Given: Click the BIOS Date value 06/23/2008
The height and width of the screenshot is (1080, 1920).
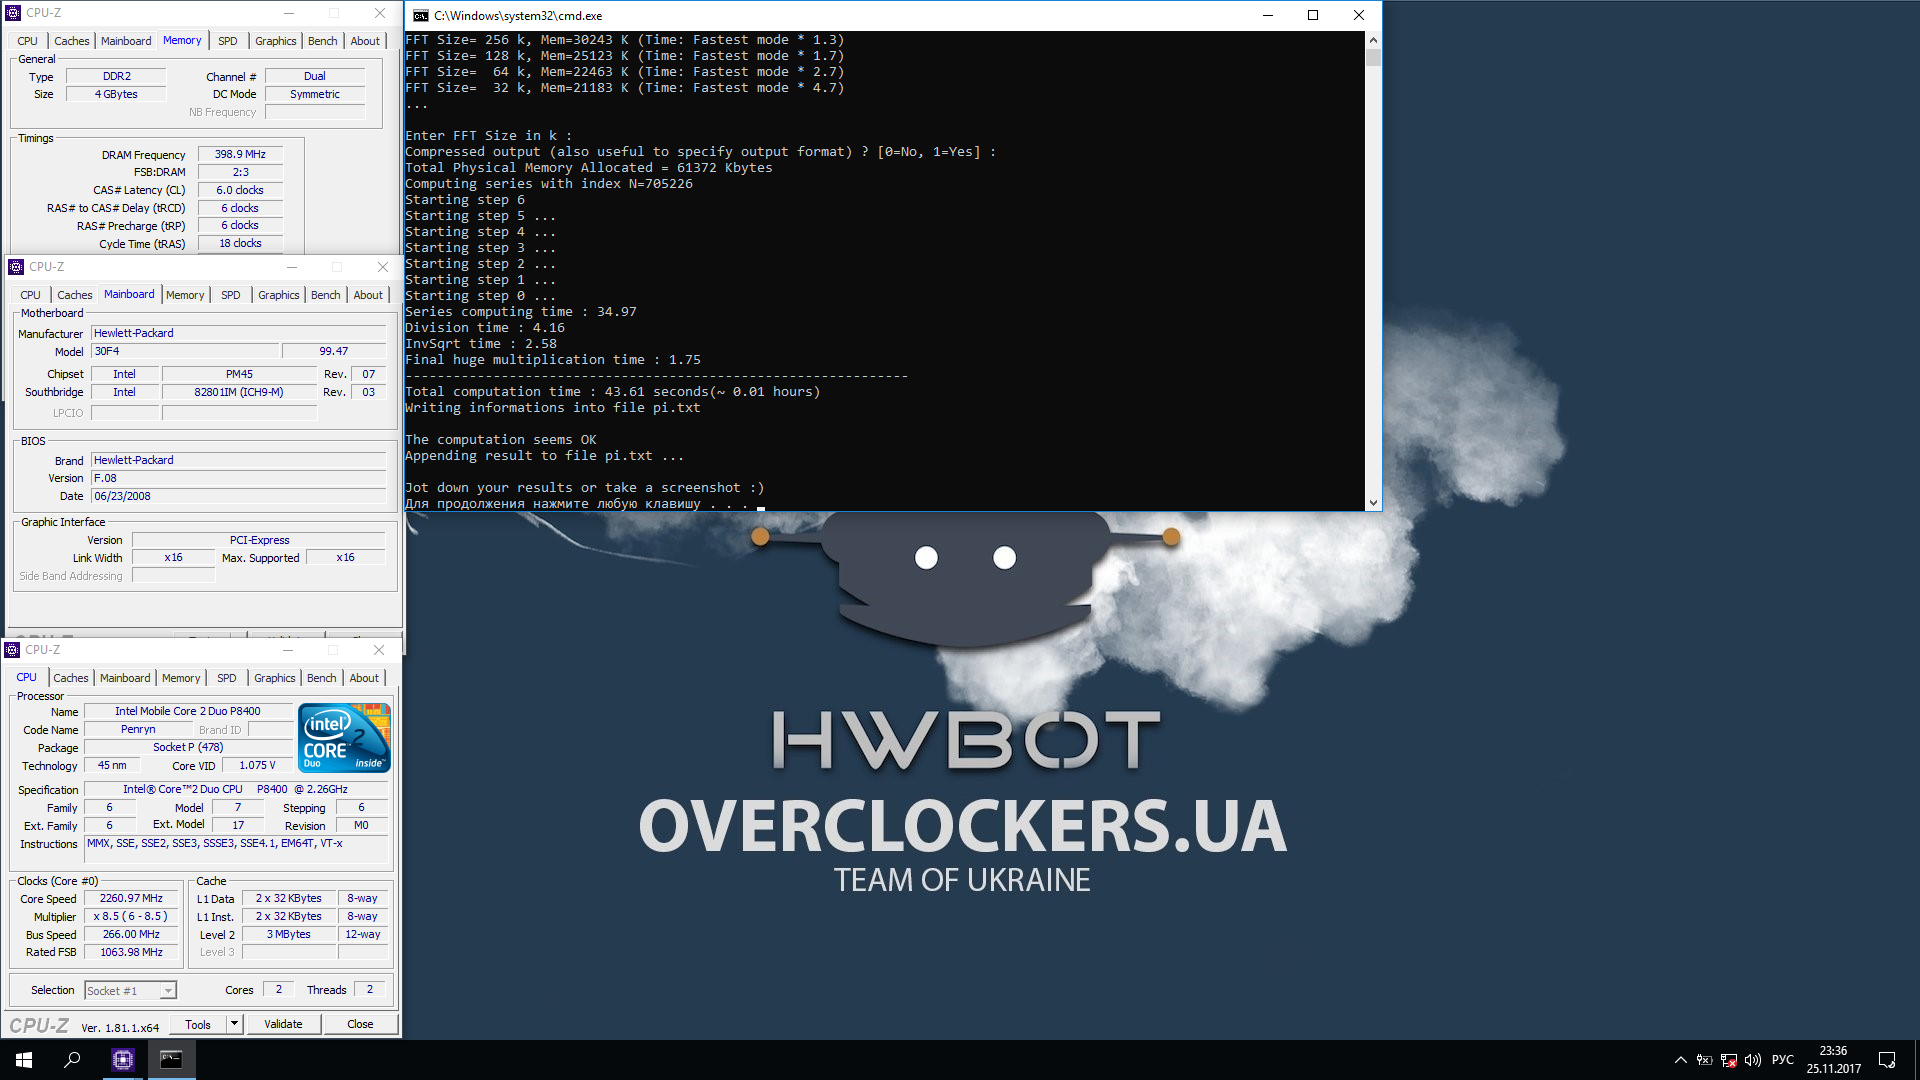Looking at the screenshot, I should (238, 496).
